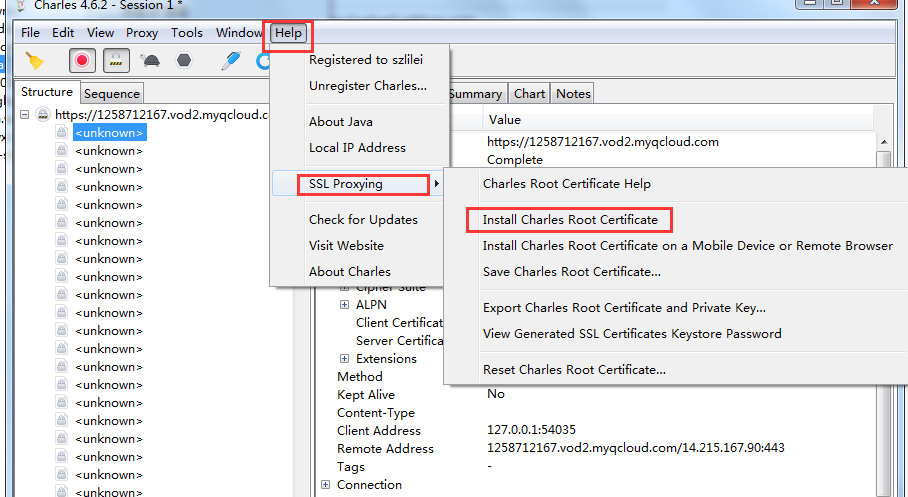Click the URL value https://1258712167.vod2.myqcloud.com
Screen dimensions: 908x497
(x=603, y=142)
